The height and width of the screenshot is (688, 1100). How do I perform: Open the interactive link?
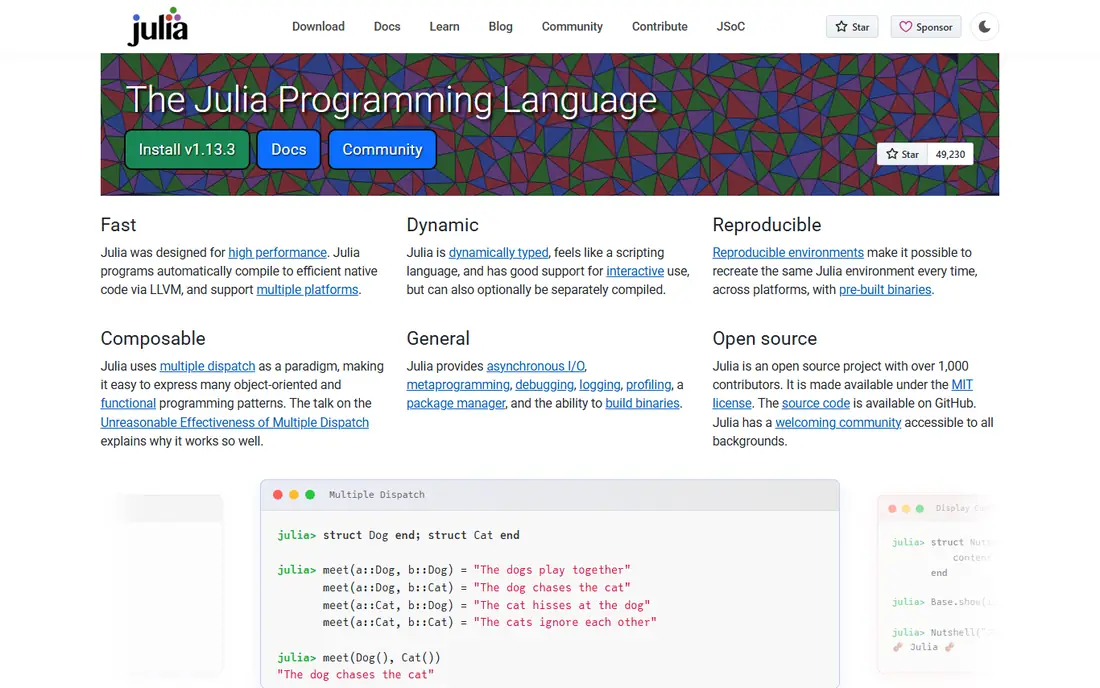tap(635, 271)
